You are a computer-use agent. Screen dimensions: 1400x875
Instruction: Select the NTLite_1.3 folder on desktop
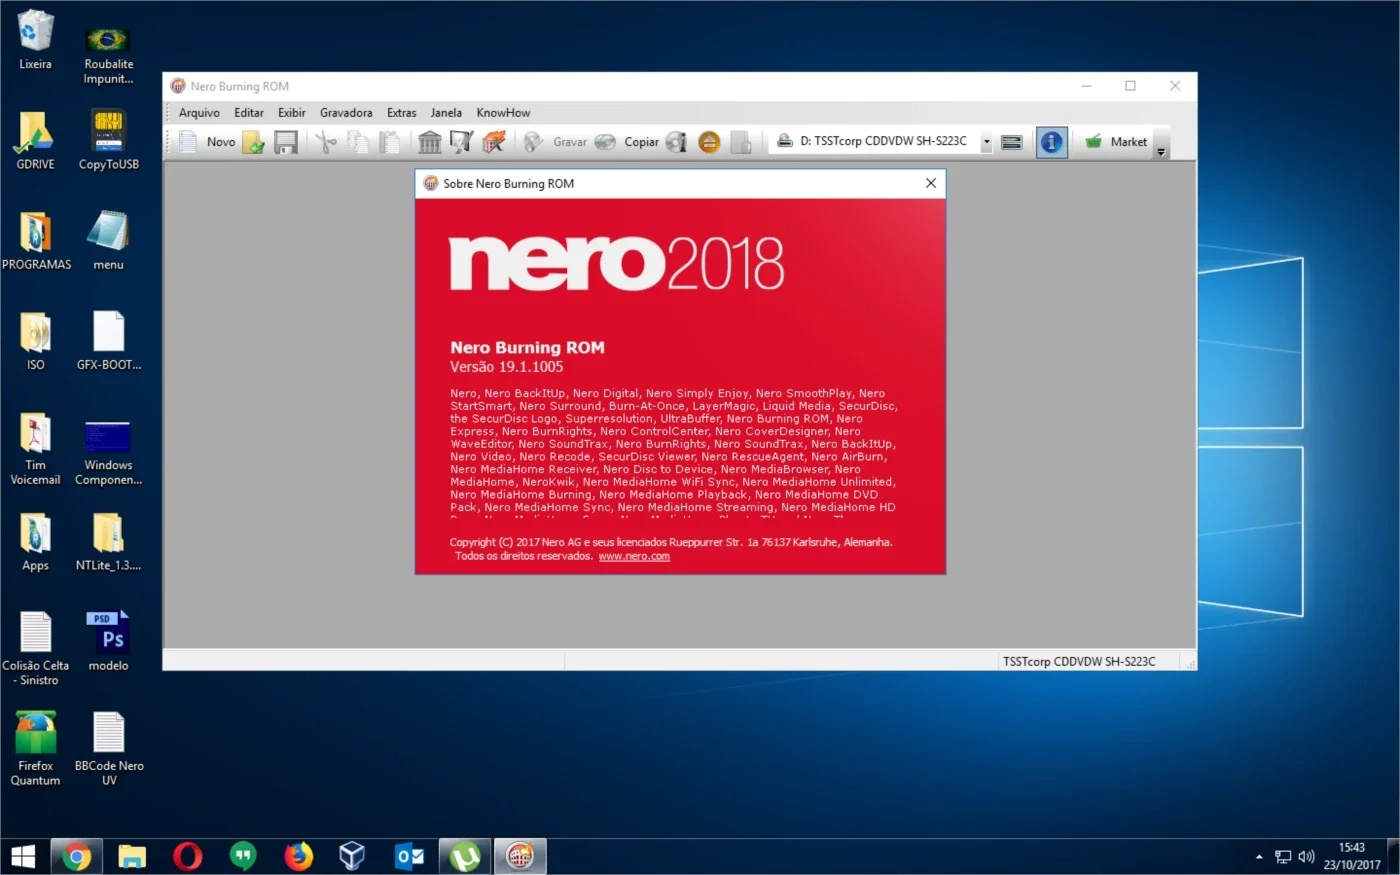pyautogui.click(x=108, y=542)
